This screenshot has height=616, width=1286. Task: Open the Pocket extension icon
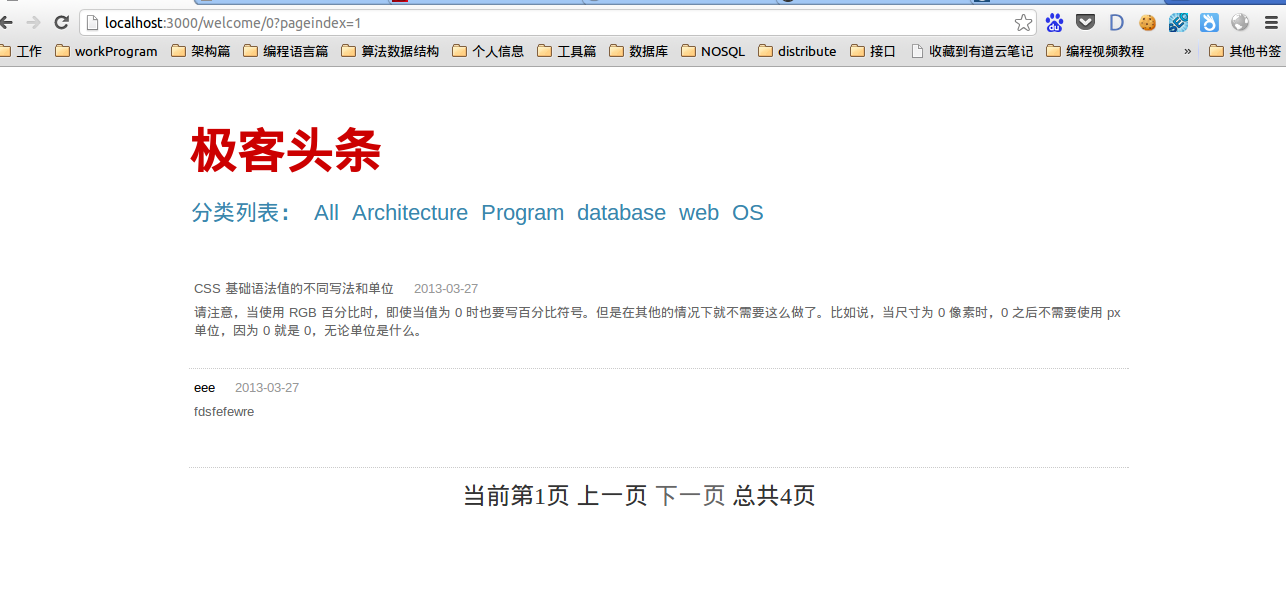point(1085,22)
